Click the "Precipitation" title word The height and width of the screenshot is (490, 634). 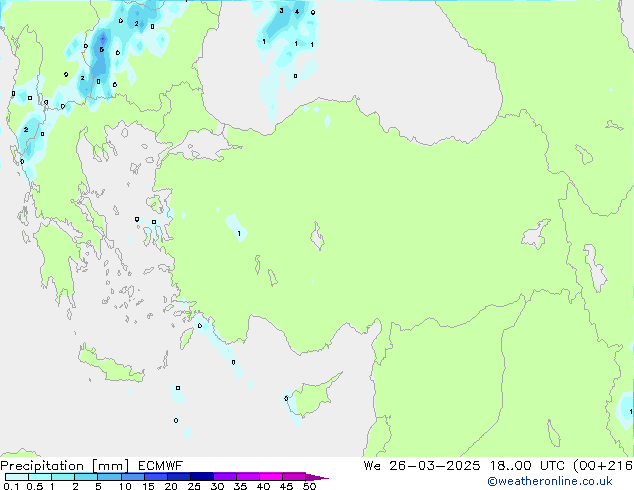(x=42, y=466)
